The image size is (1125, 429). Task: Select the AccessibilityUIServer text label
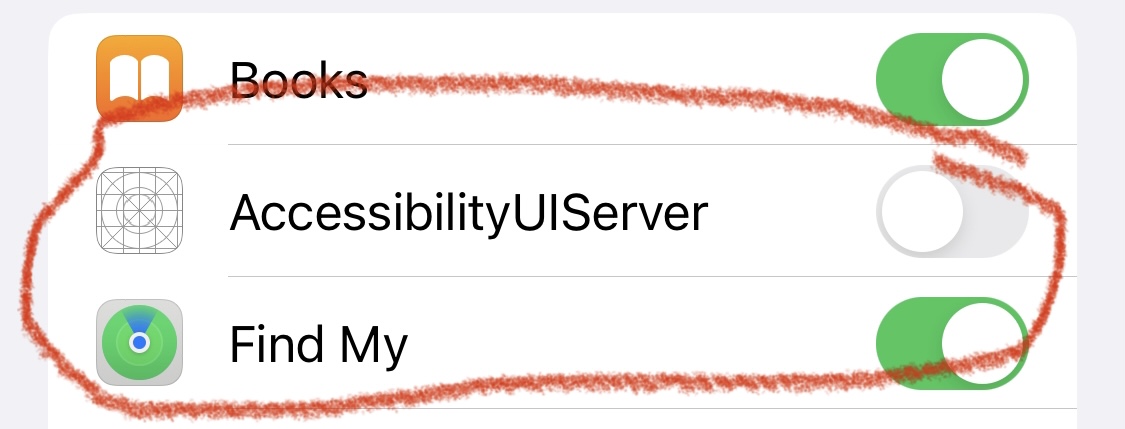[469, 212]
